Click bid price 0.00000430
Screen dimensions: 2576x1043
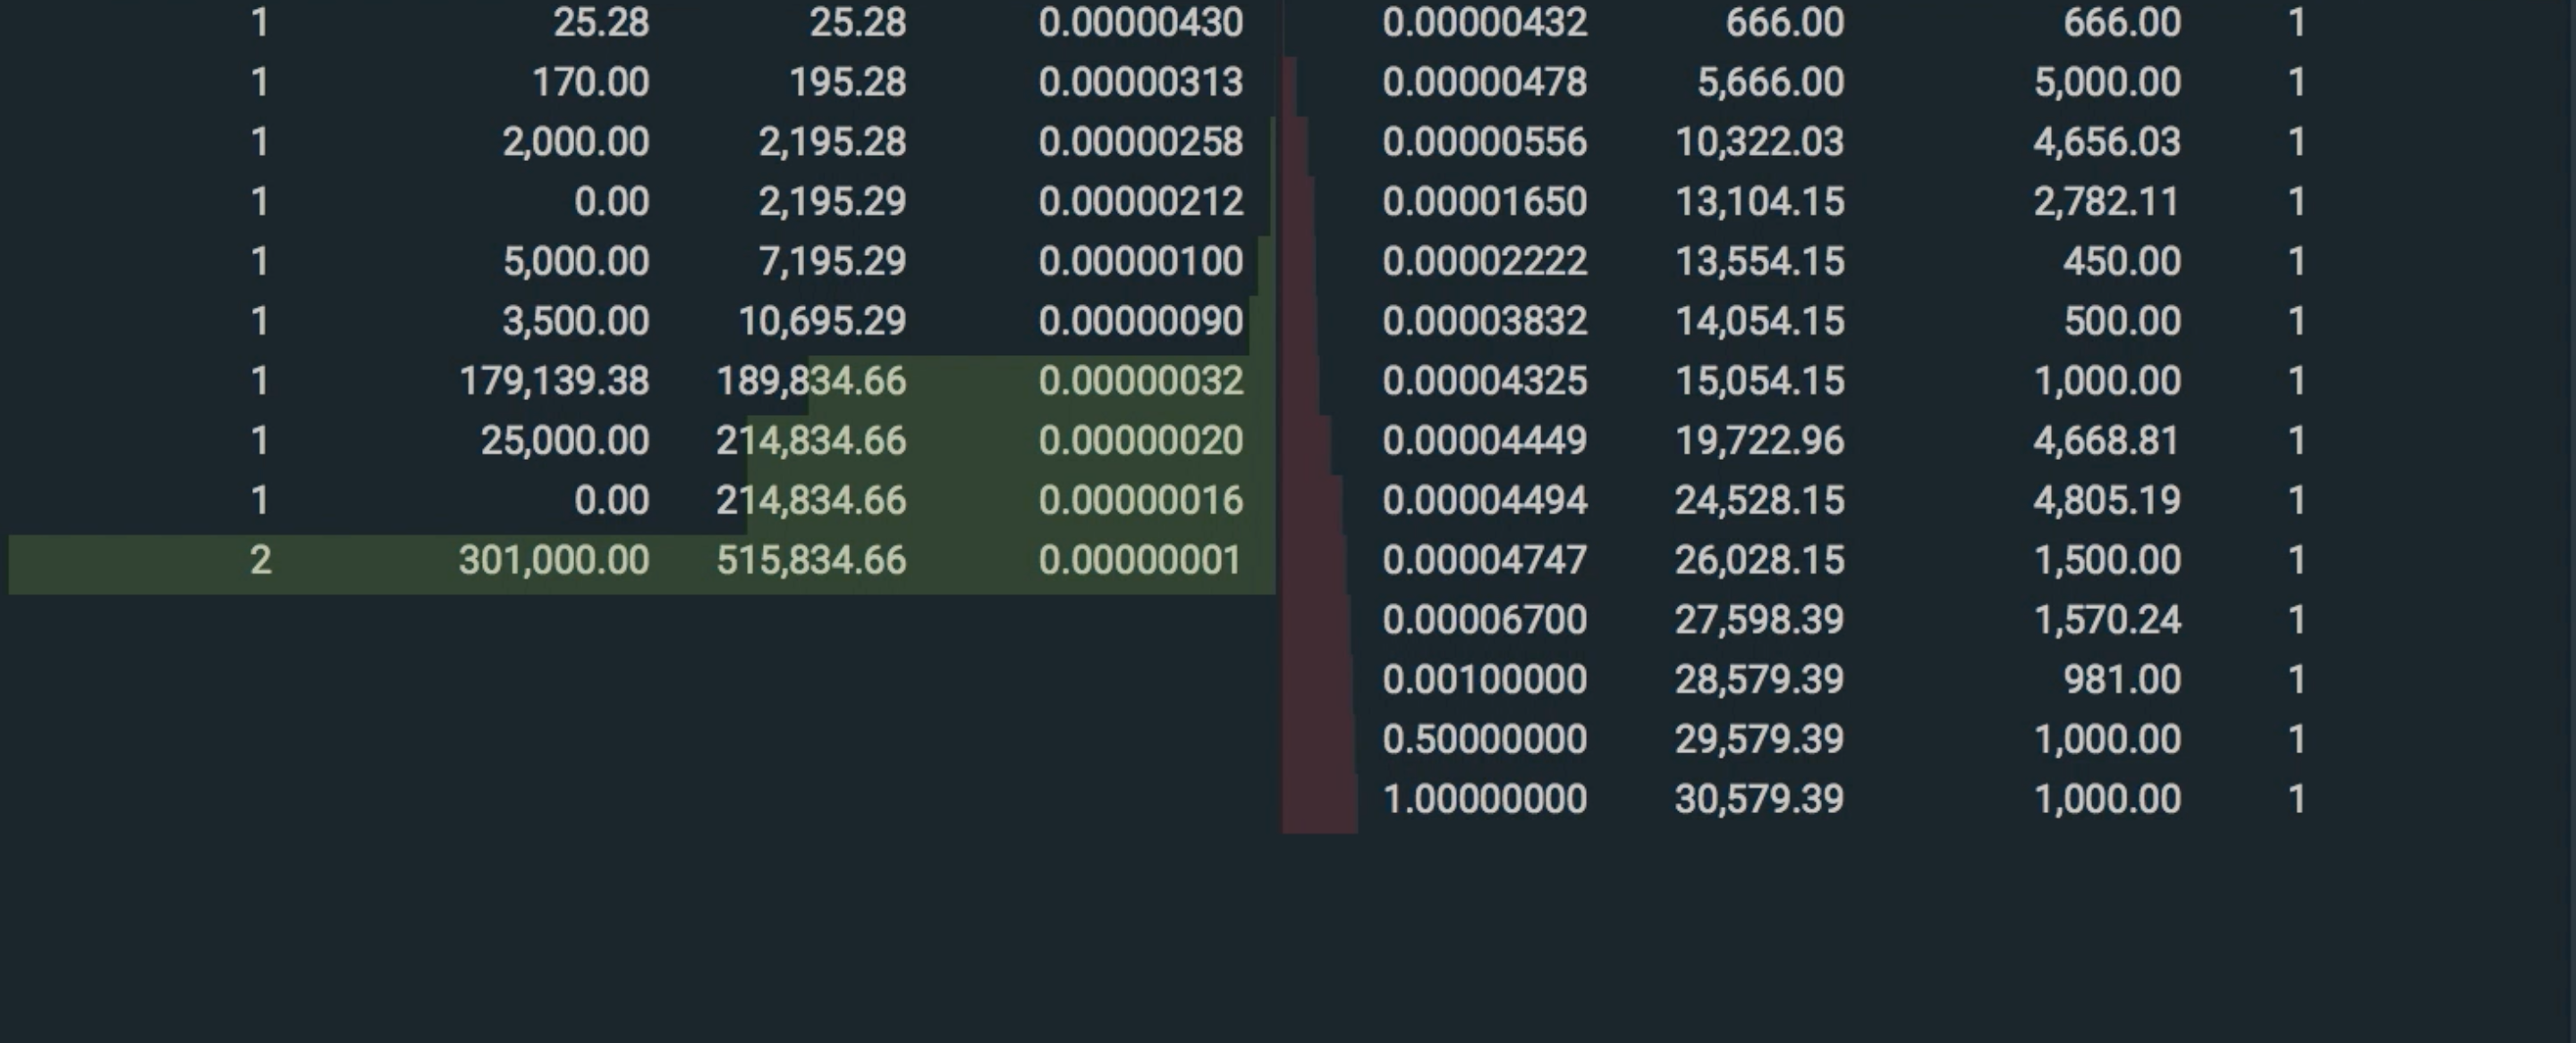[1140, 22]
